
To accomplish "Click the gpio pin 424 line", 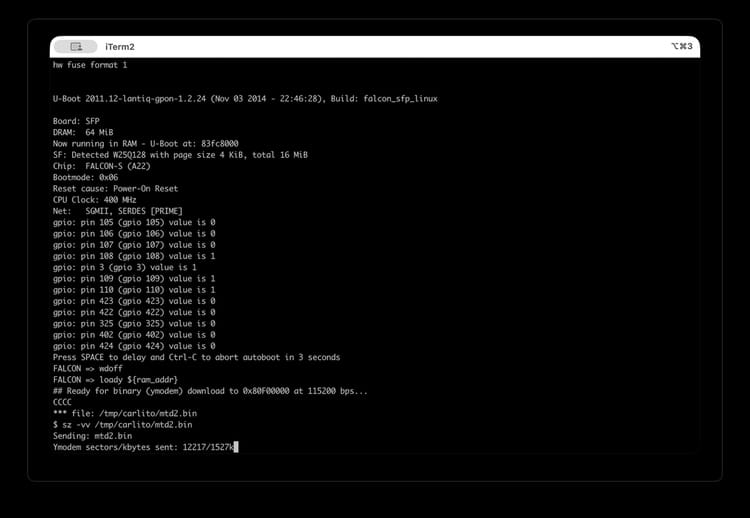I will (134, 346).
